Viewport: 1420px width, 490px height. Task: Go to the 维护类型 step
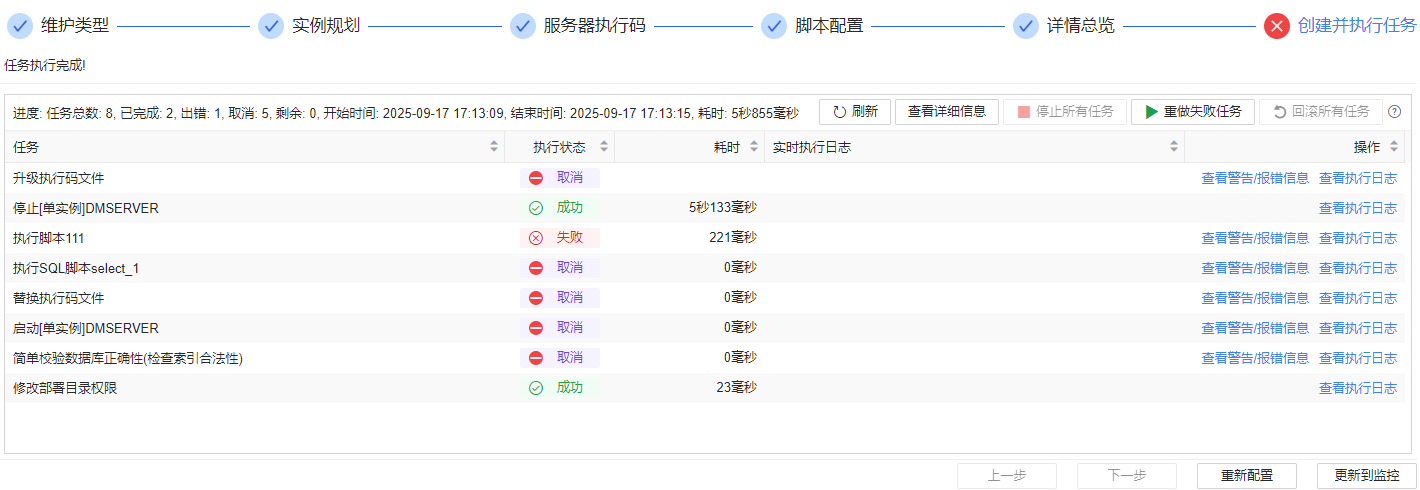(75, 26)
